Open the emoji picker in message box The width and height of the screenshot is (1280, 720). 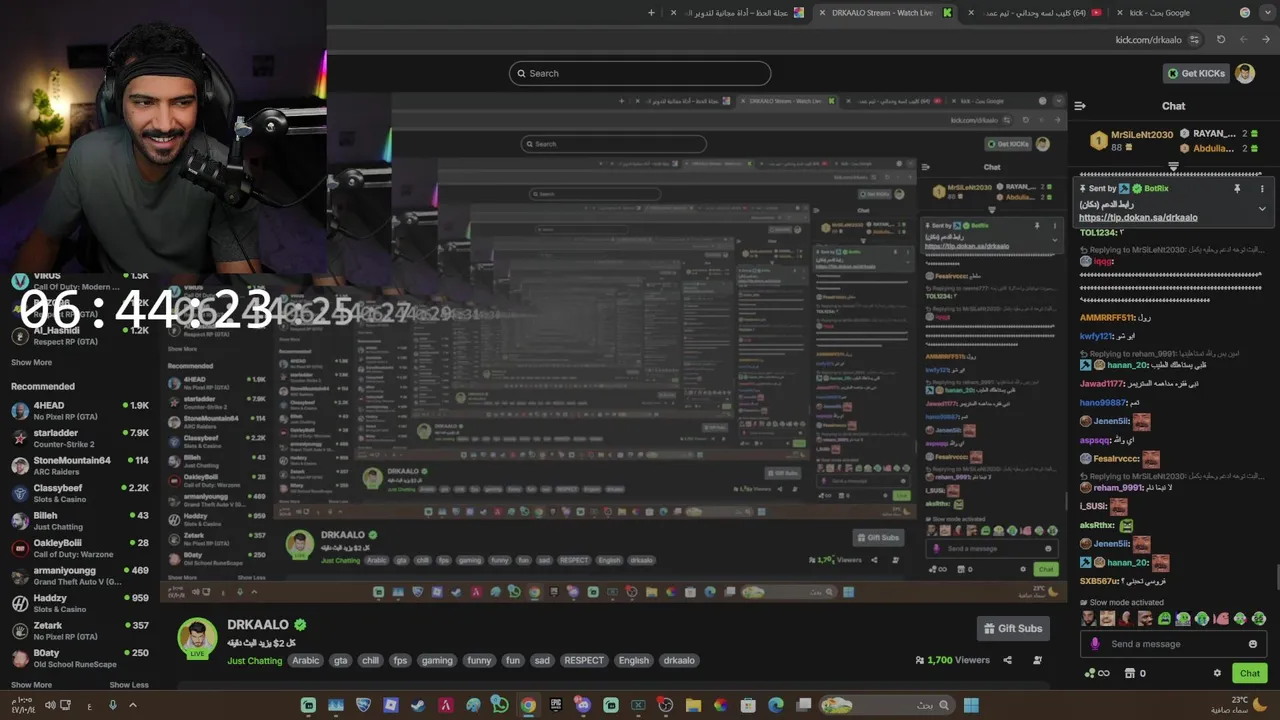1252,644
